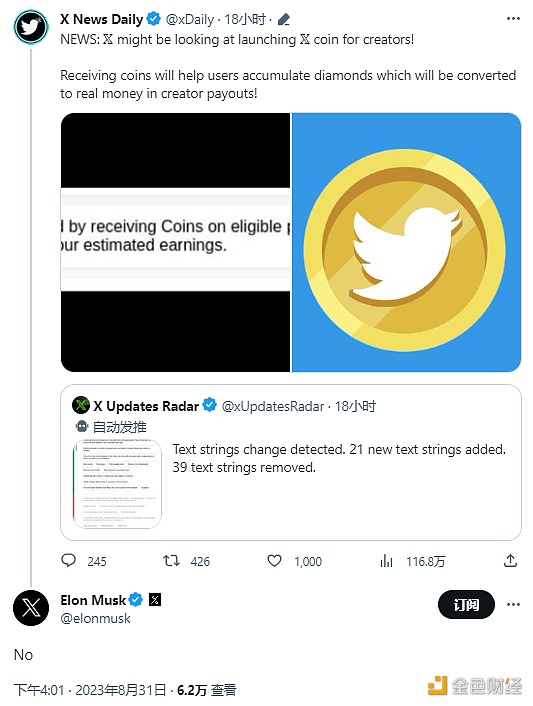The image size is (533, 706).
Task: Open more options for Elon Musk reply
Action: [513, 604]
